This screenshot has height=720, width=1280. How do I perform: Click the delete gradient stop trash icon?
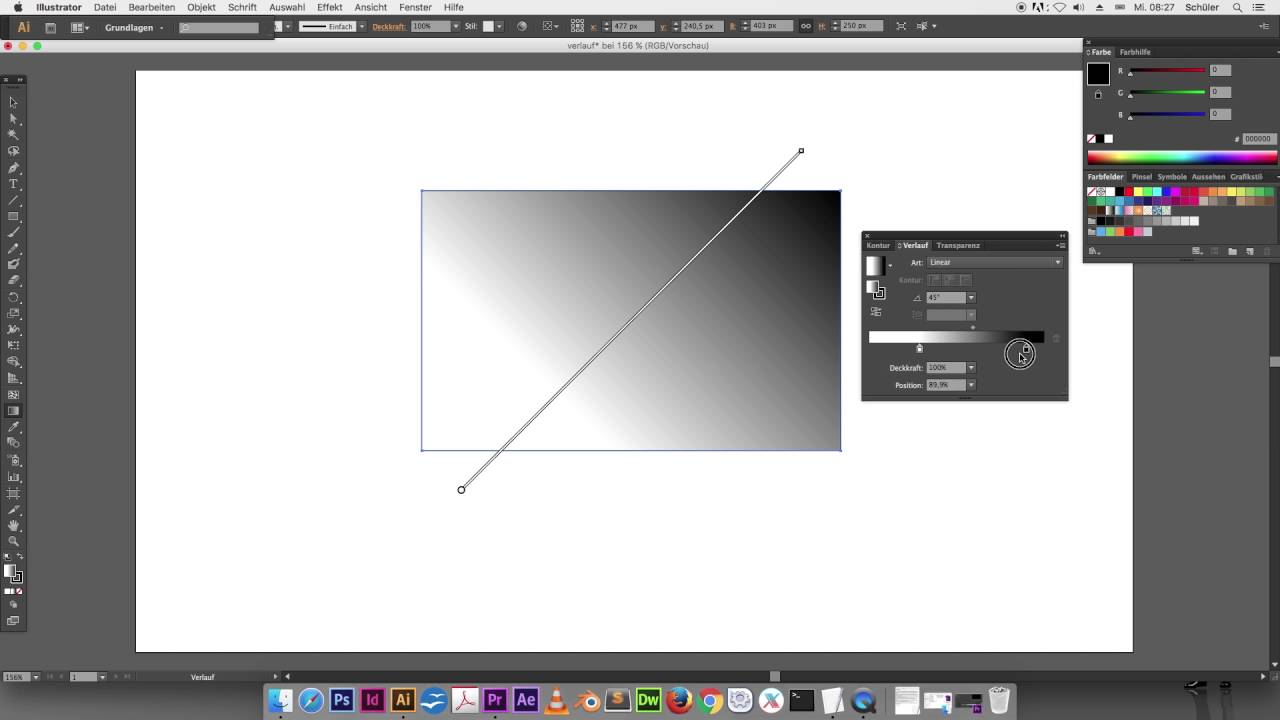click(x=1056, y=338)
